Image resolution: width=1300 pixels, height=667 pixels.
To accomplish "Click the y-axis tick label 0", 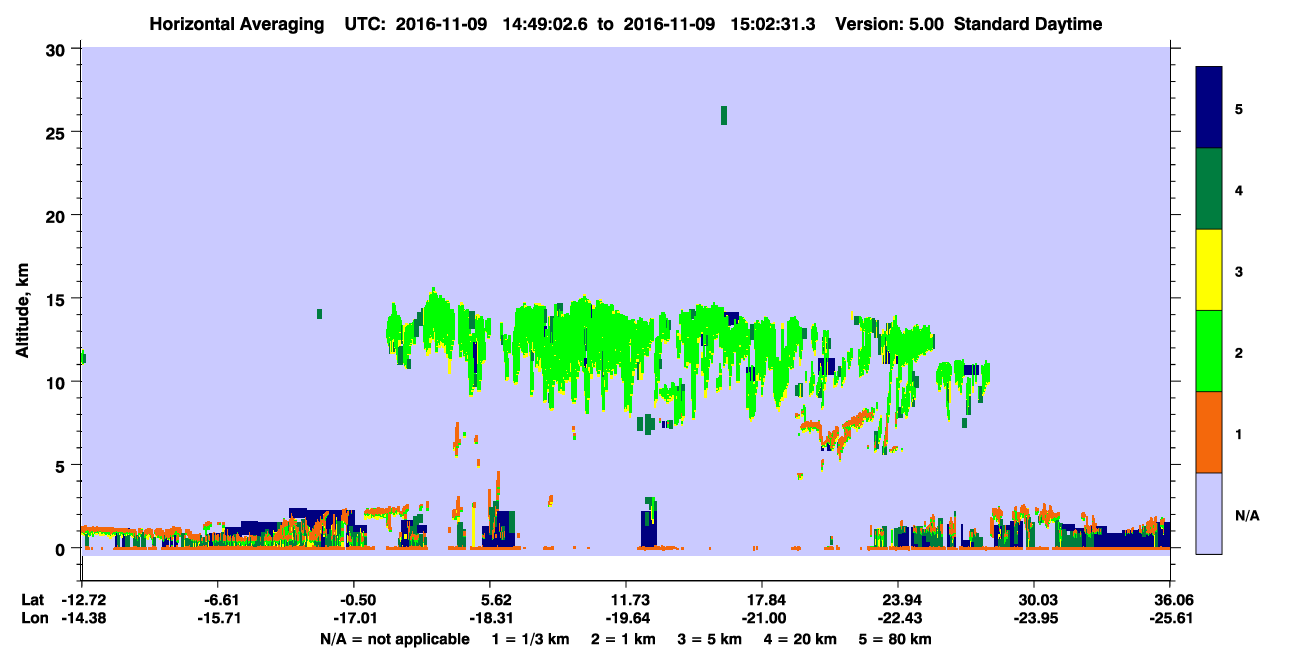I will pyautogui.click(x=62, y=548).
